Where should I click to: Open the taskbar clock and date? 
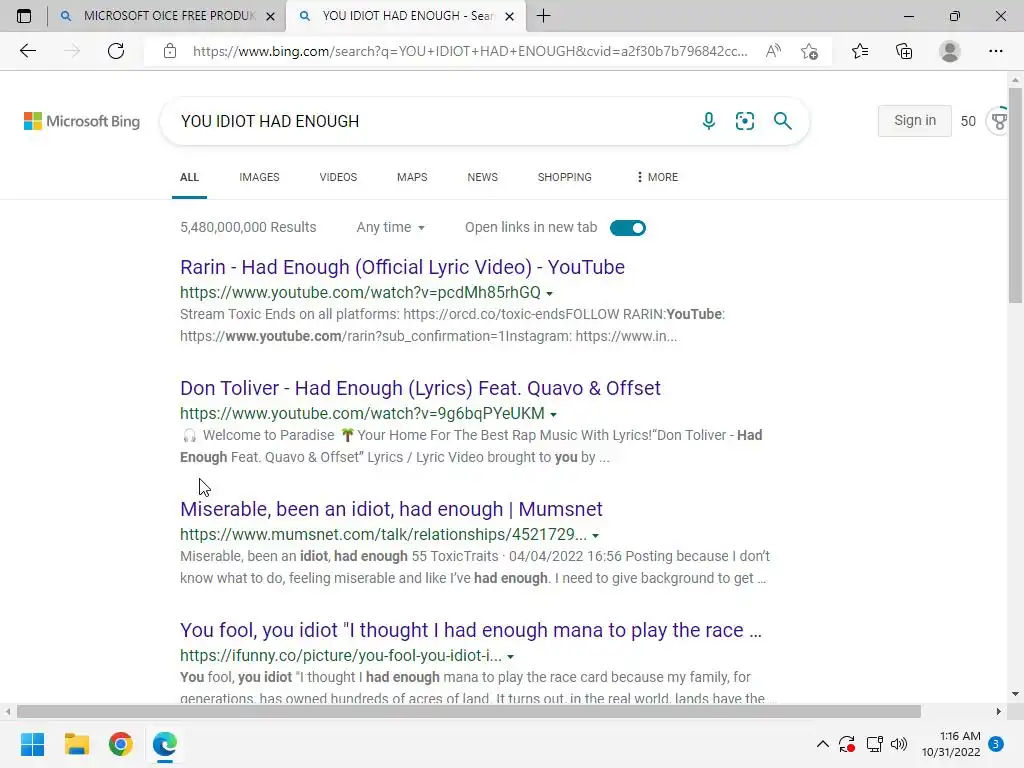point(951,744)
